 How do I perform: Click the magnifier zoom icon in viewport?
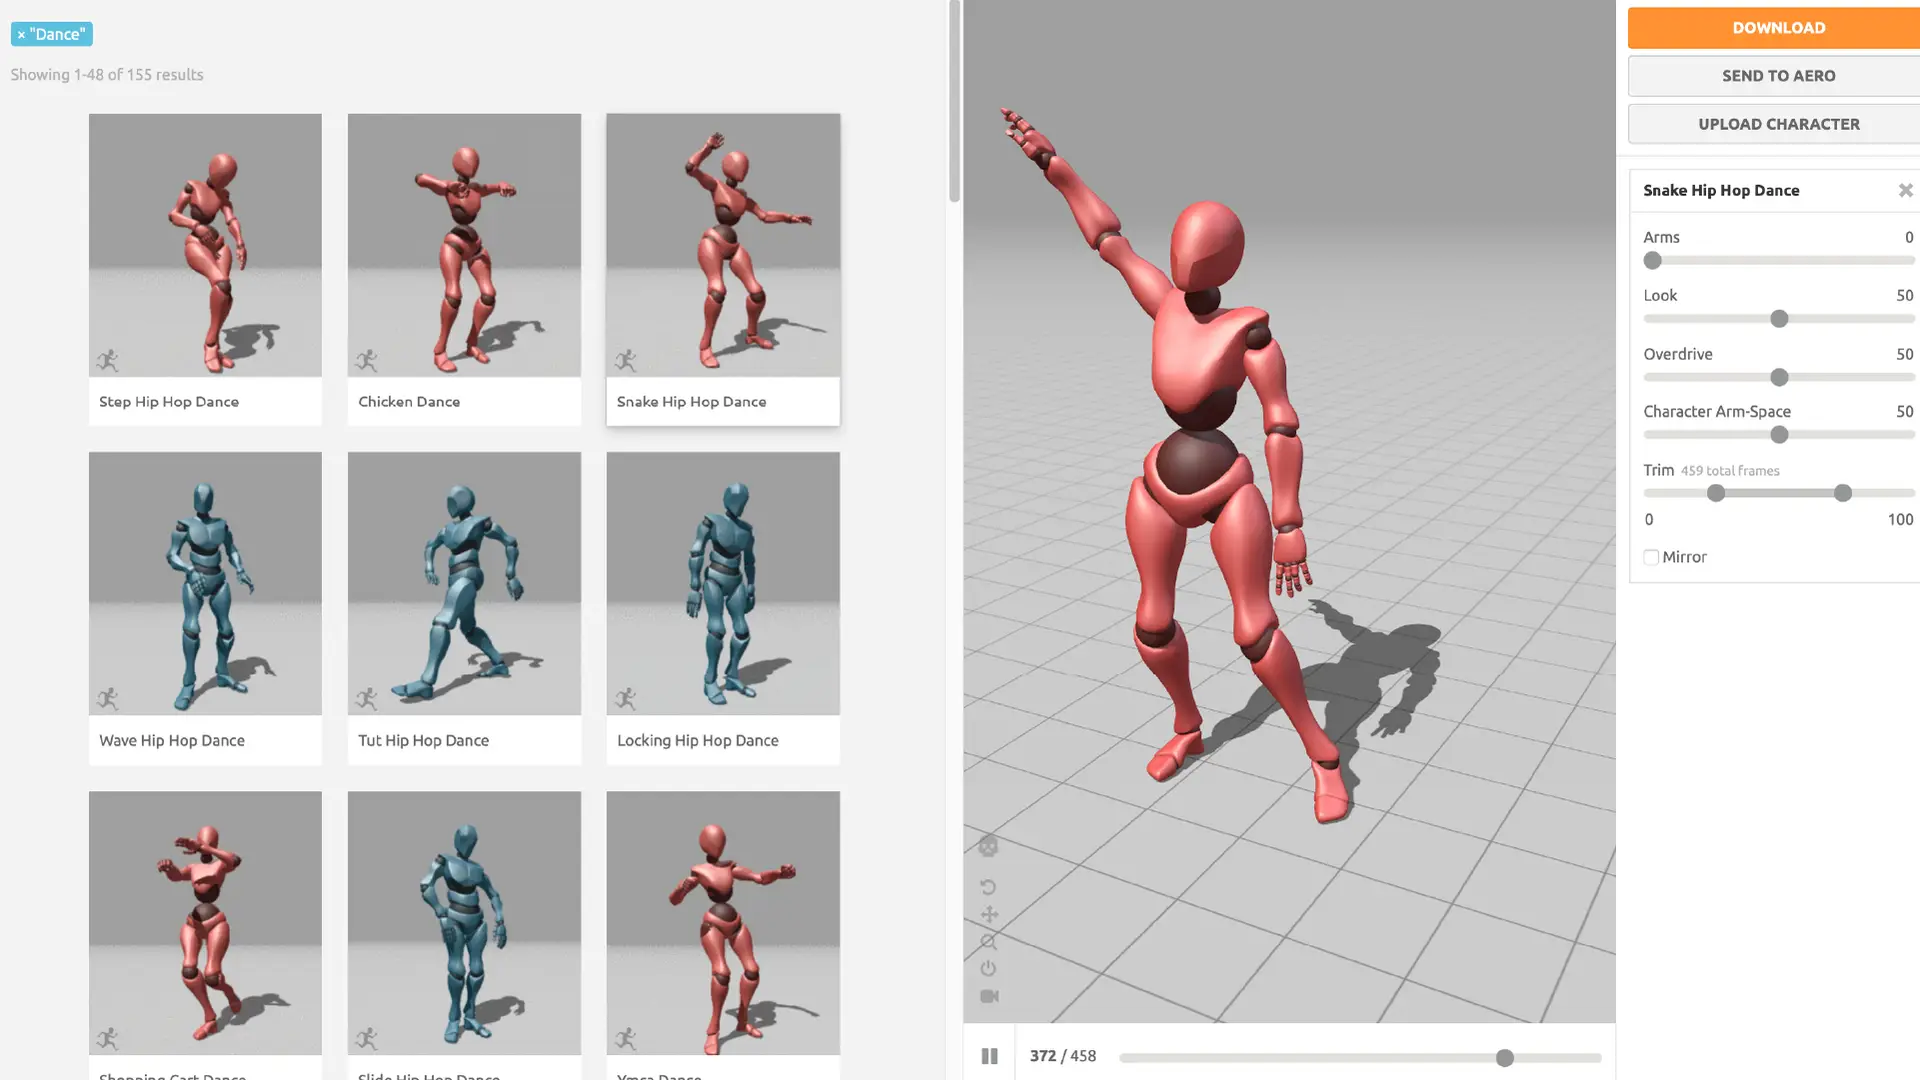tap(988, 941)
